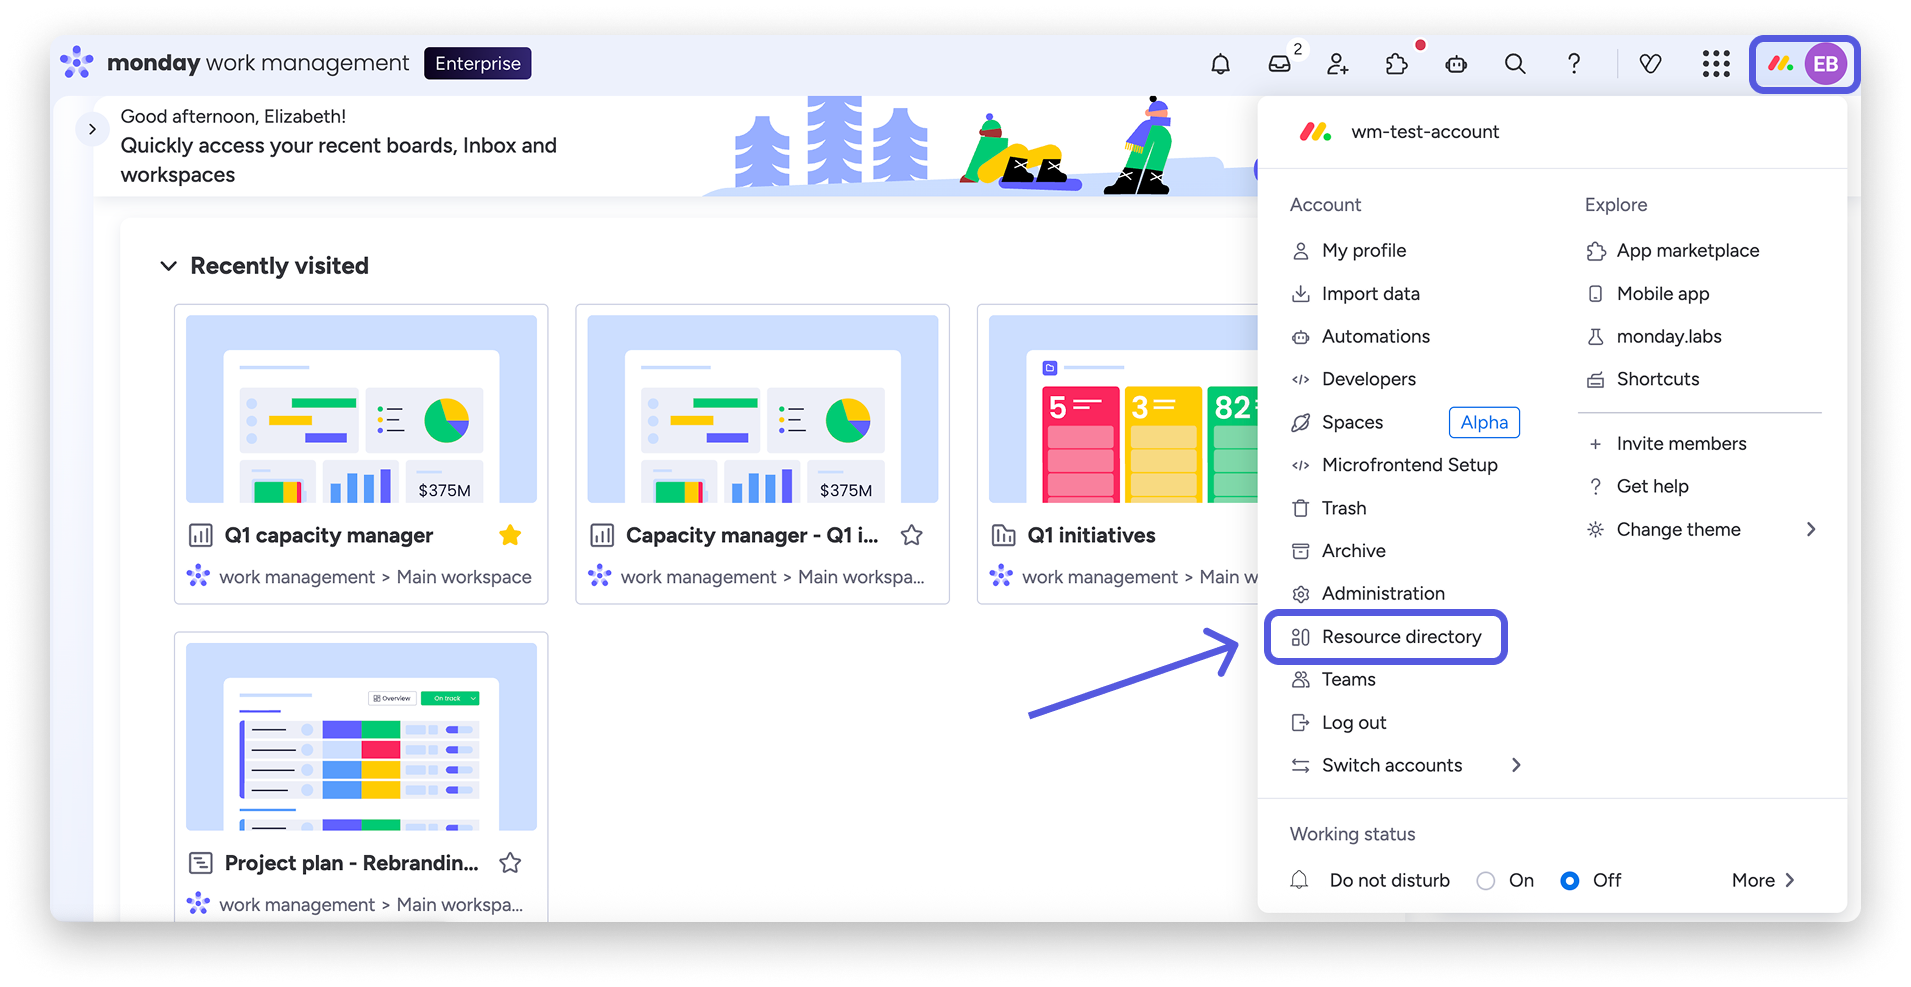Open the Capacity manager - Q1 thumbnail
The width and height of the screenshot is (1911, 987).
click(x=762, y=409)
